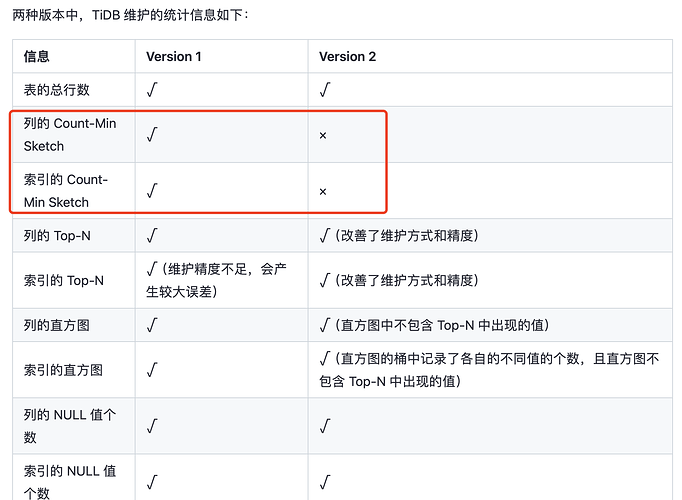This screenshot has height=500, width=682.
Task: Click the 索引的 Top-N row label
Action: [63, 281]
